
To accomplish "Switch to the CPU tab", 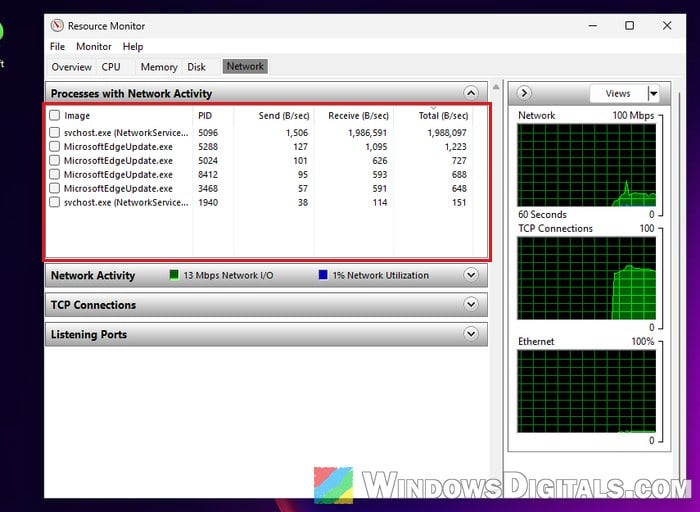I will (x=111, y=67).
